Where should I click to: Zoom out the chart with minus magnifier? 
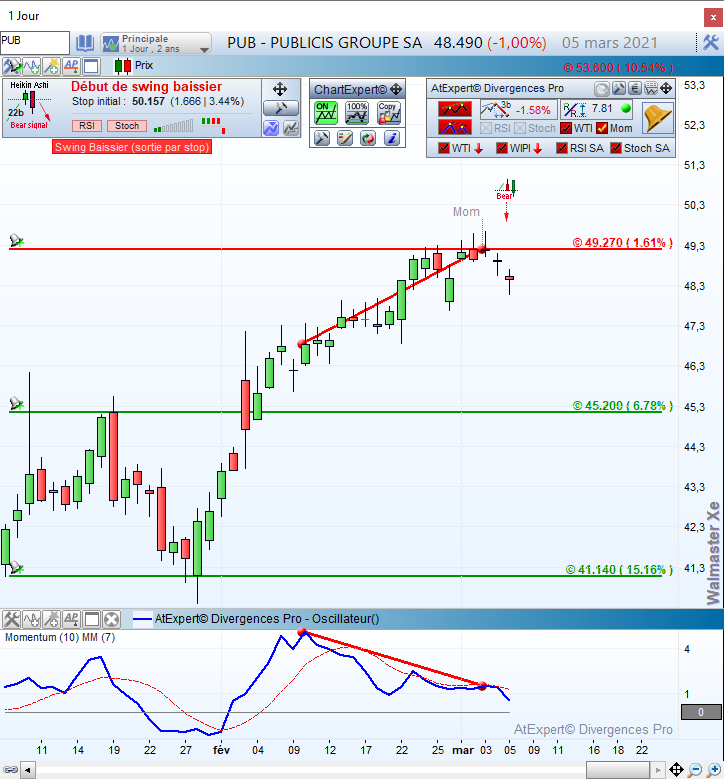[x=696, y=770]
